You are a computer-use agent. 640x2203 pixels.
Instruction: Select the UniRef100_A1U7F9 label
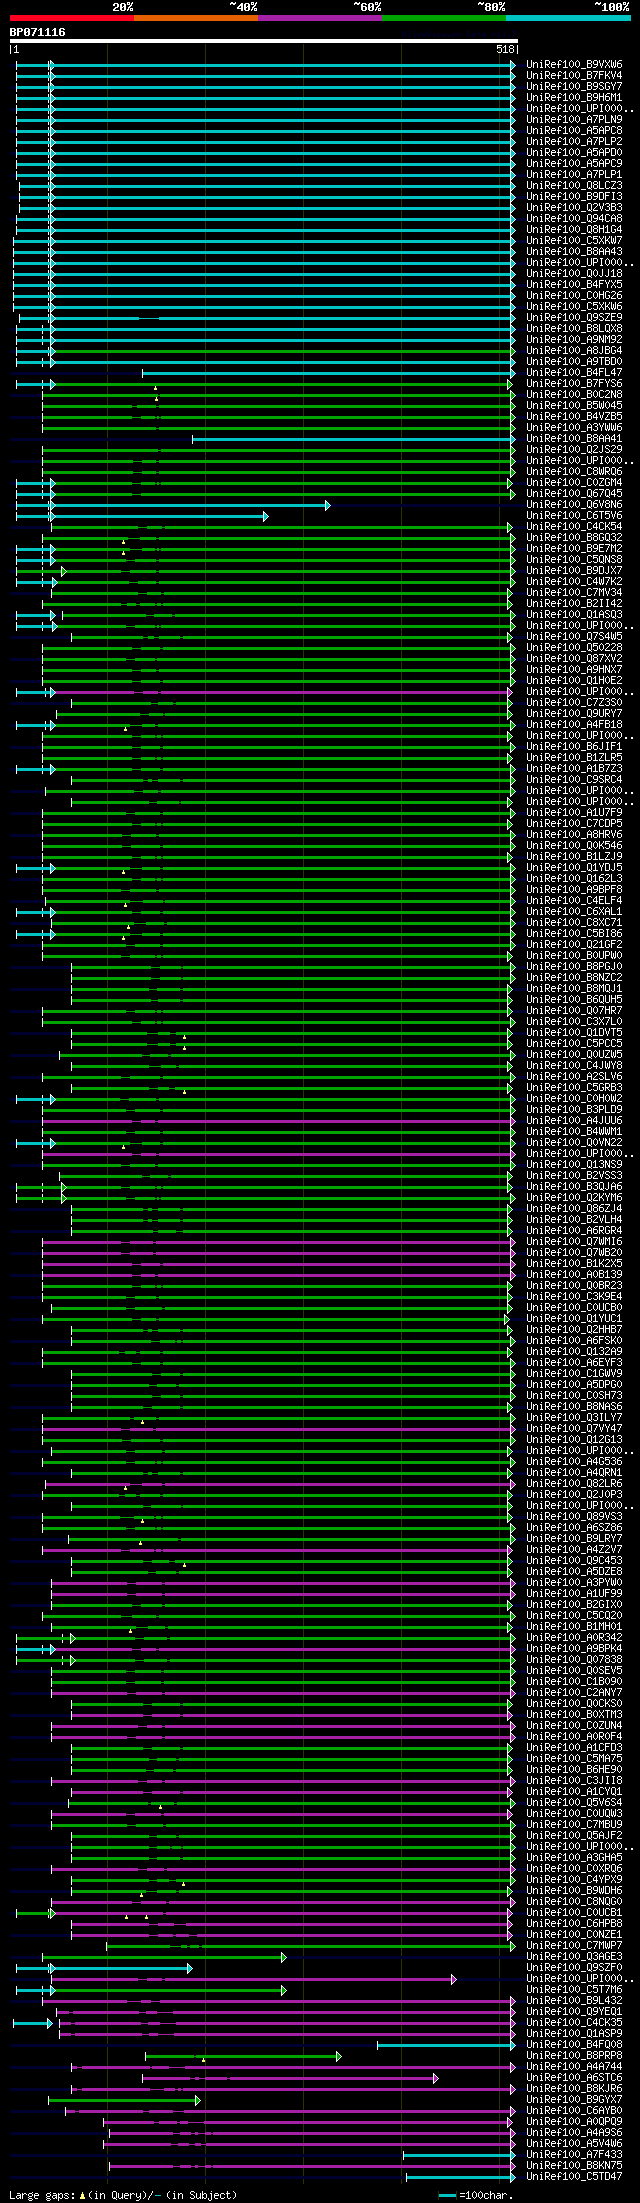[x=574, y=813]
